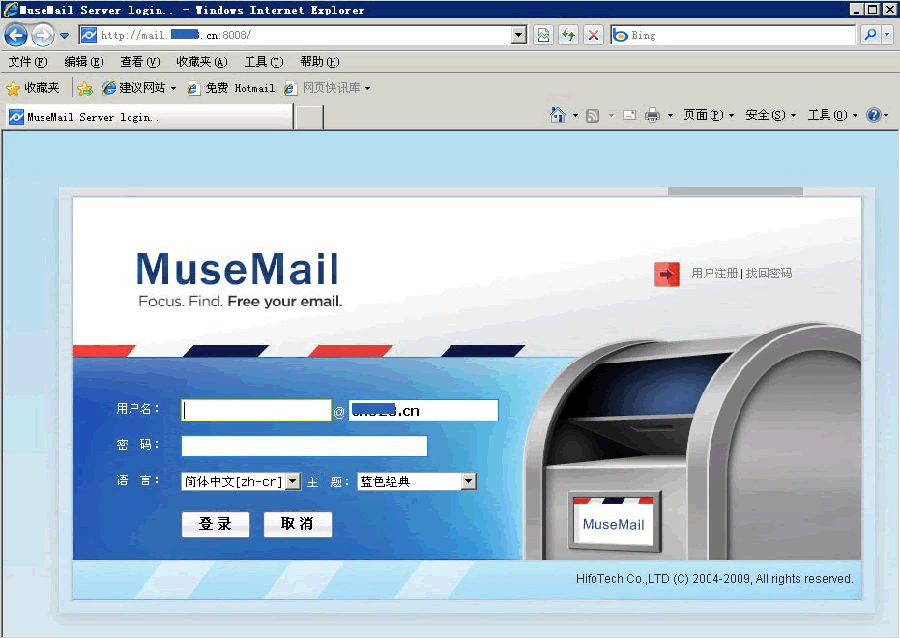Viewport: 900px width, 638px height.
Task: Select the MuseMail Server login tab
Action: pos(150,117)
